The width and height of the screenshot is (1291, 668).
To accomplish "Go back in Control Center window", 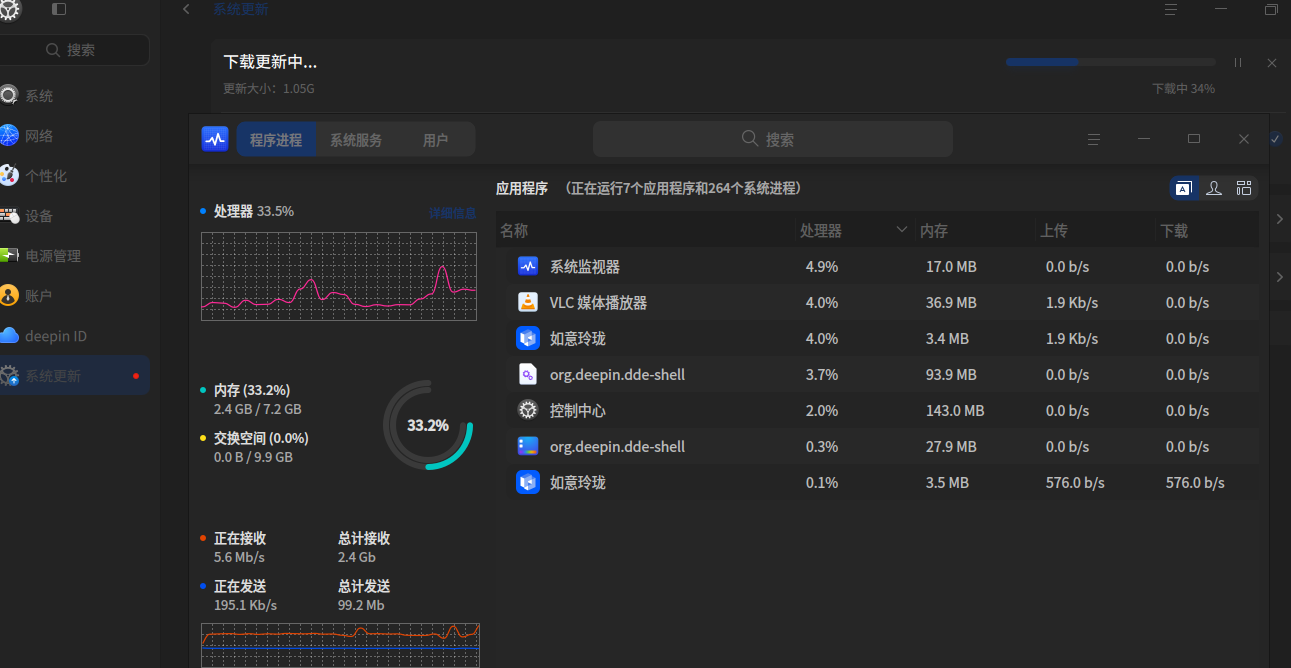I will point(186,9).
